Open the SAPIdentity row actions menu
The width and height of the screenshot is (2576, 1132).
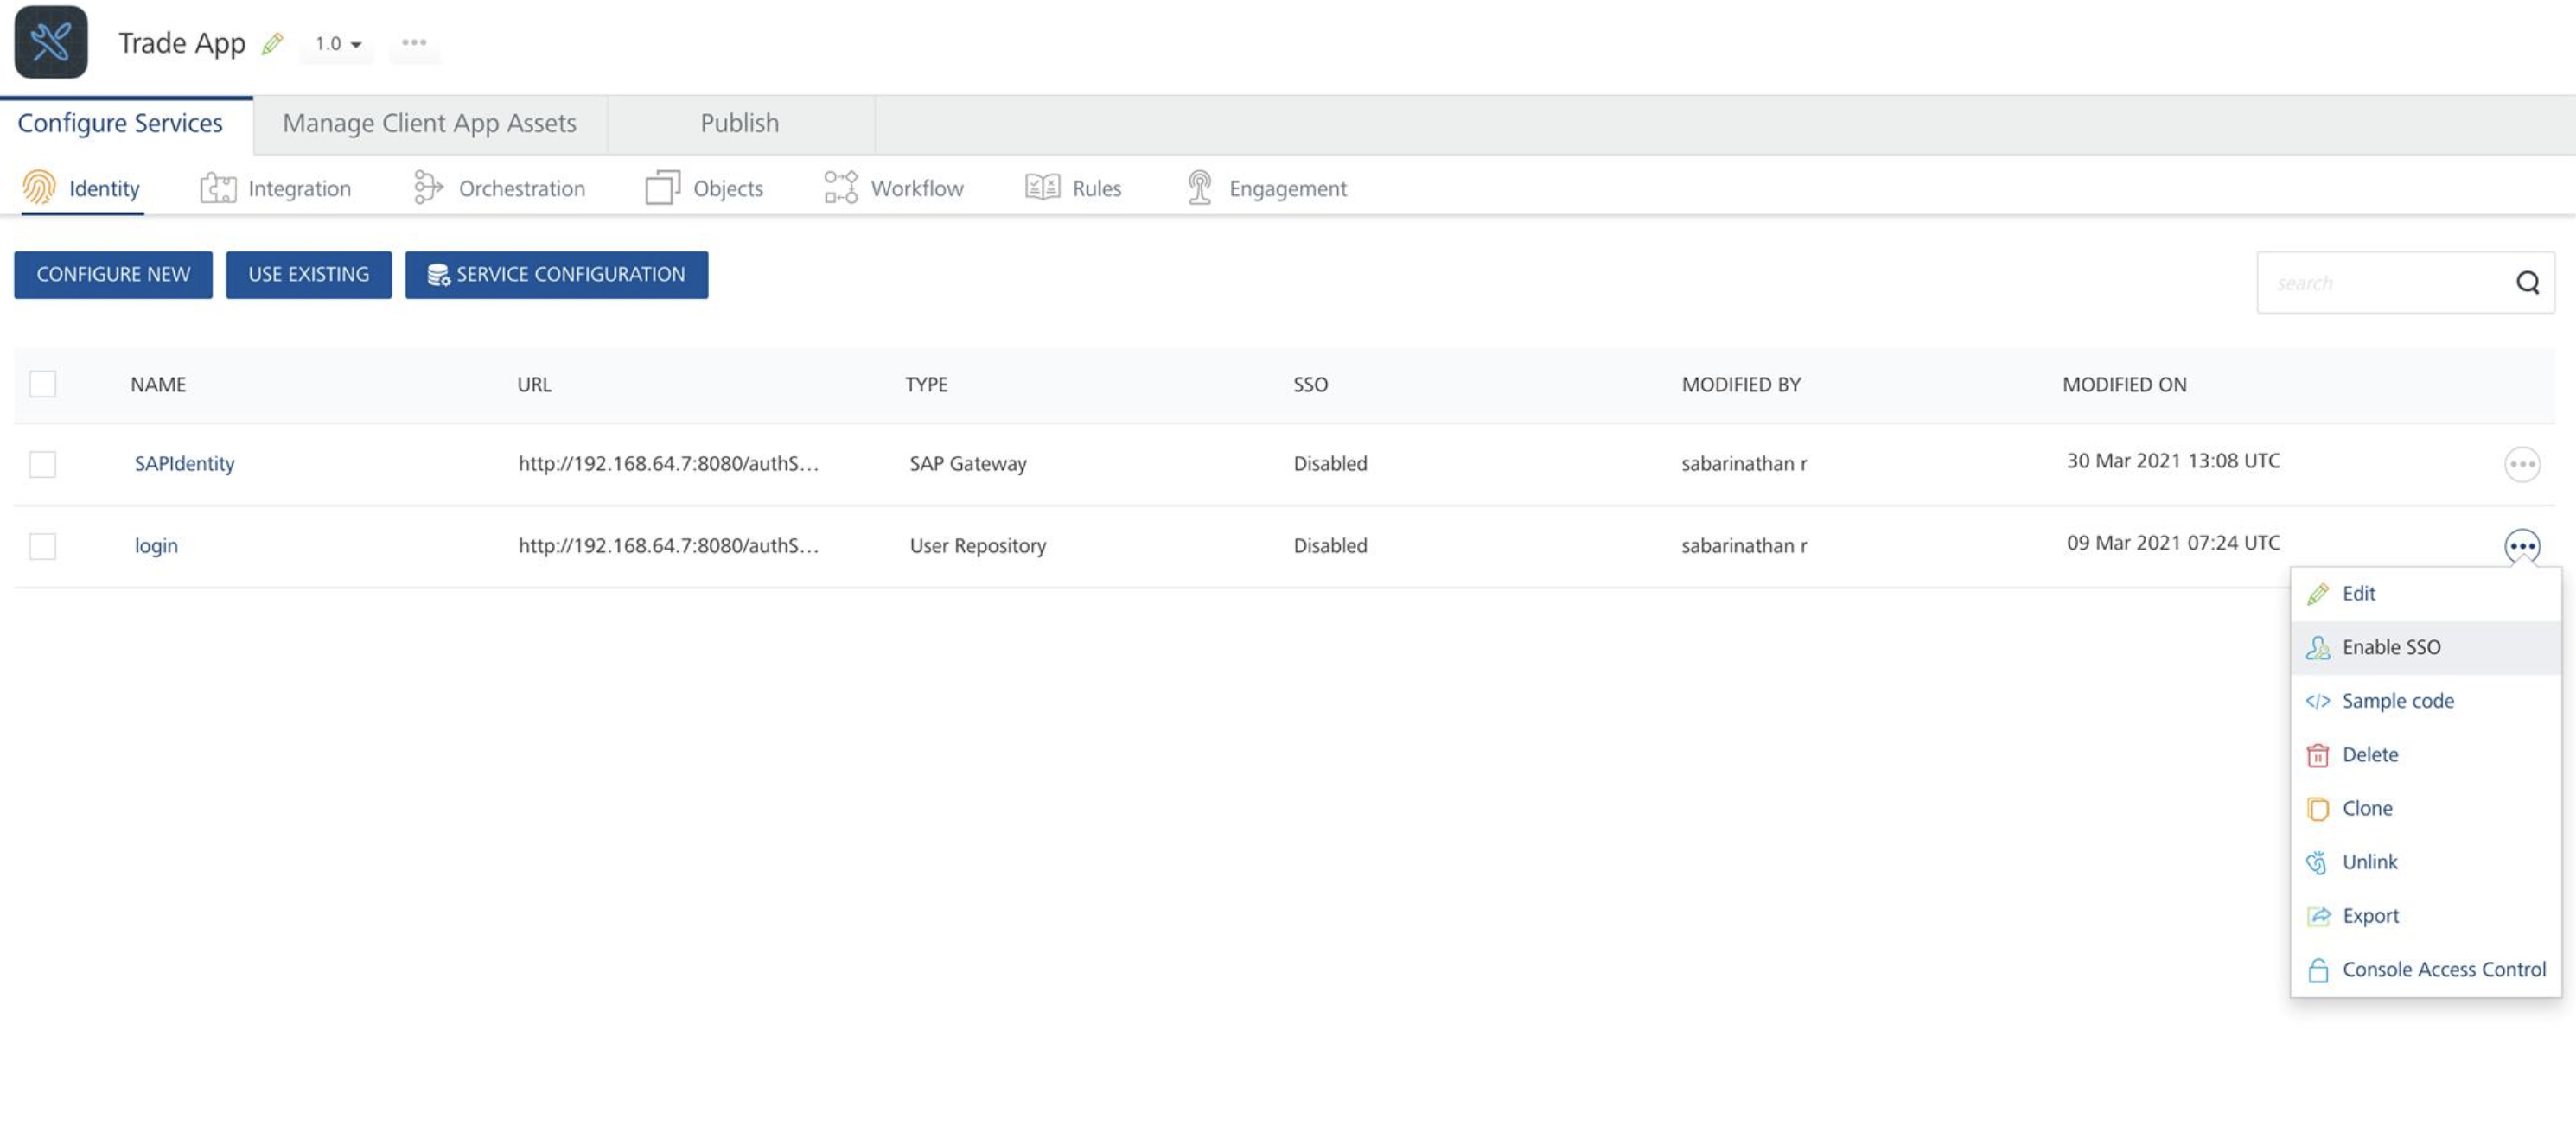(x=2521, y=464)
